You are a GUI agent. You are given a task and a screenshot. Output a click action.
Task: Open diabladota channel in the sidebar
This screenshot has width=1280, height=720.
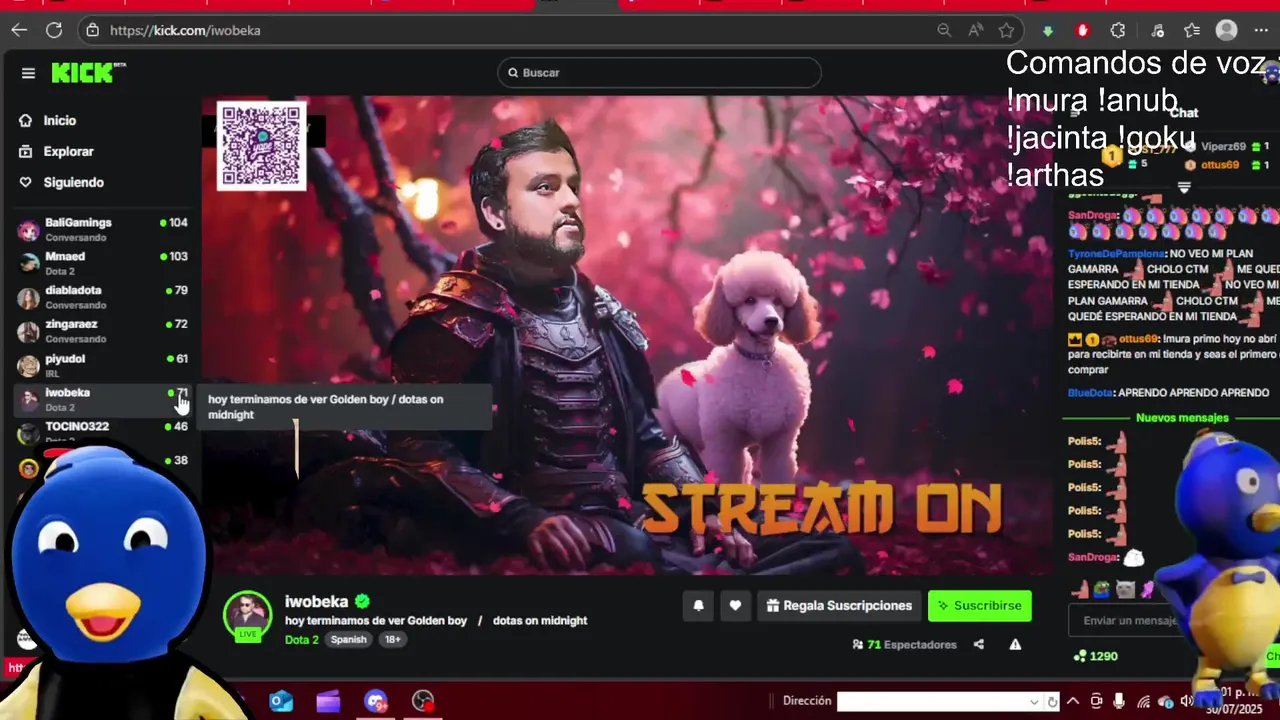point(102,297)
